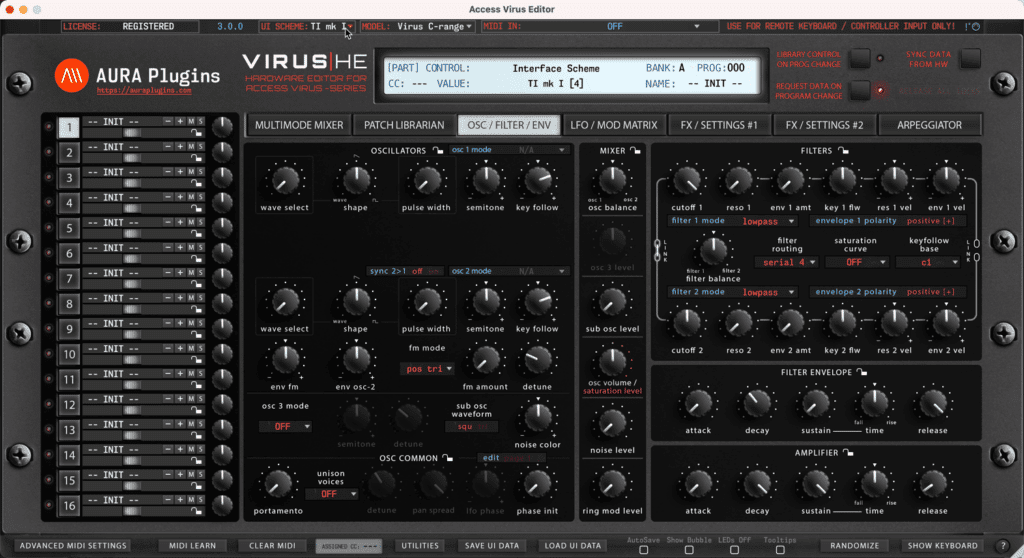Click the AMPLIFIER section lock icon

pos(848,452)
